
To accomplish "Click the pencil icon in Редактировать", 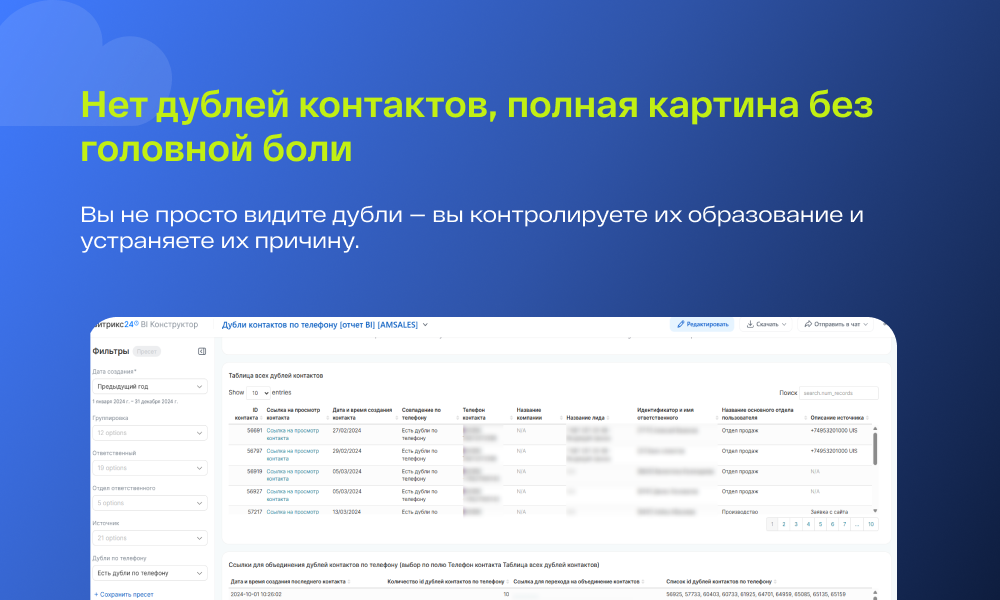I will click(680, 325).
